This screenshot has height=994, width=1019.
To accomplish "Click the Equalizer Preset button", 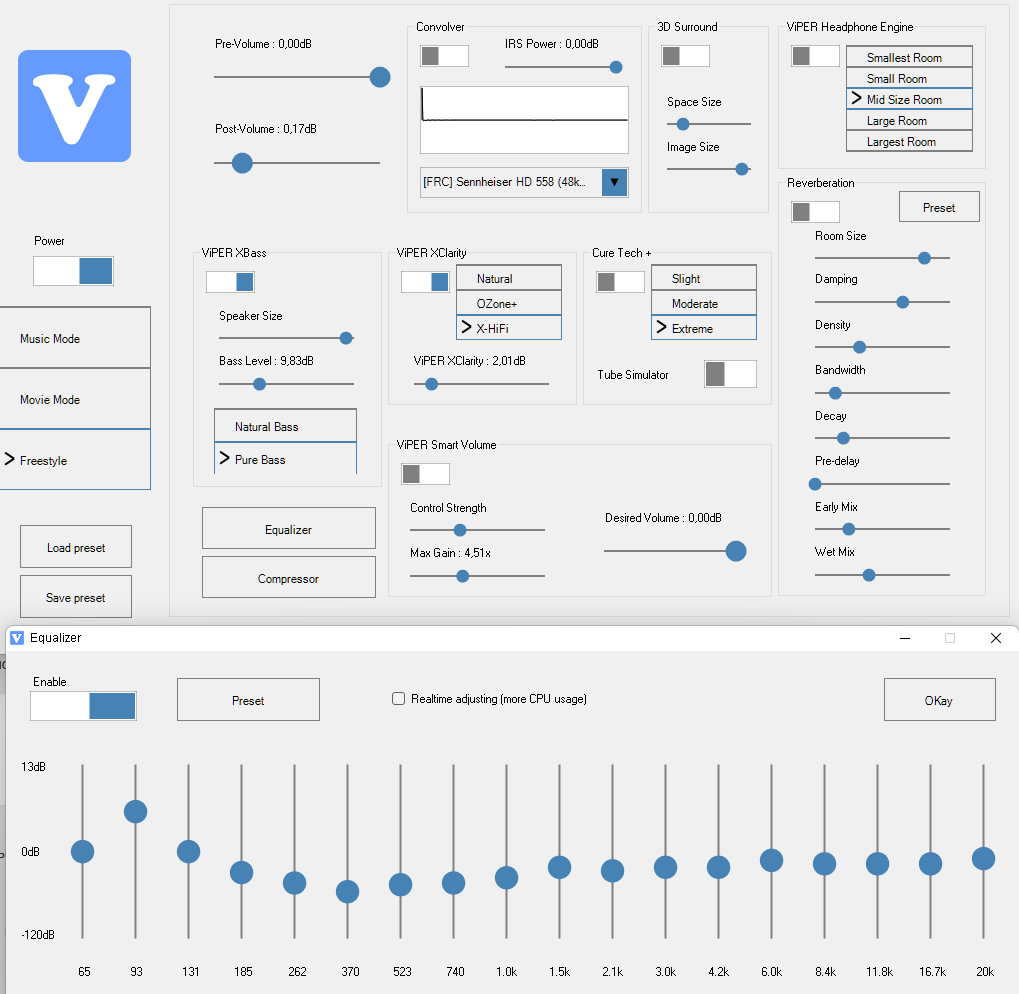I will [248, 700].
